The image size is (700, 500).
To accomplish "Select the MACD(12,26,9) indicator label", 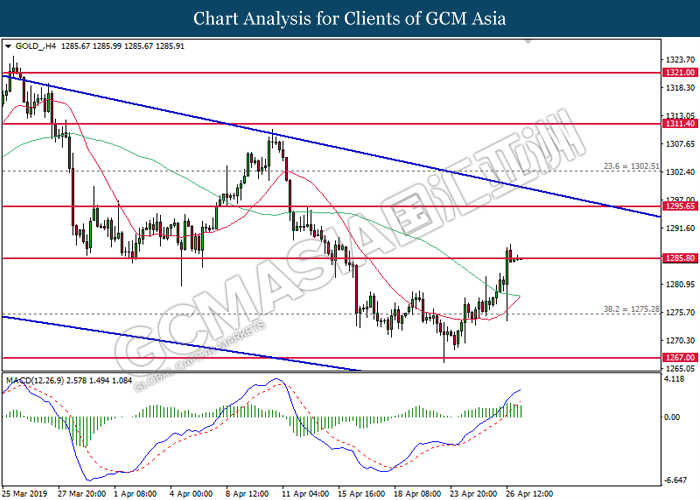I will pos(35,381).
